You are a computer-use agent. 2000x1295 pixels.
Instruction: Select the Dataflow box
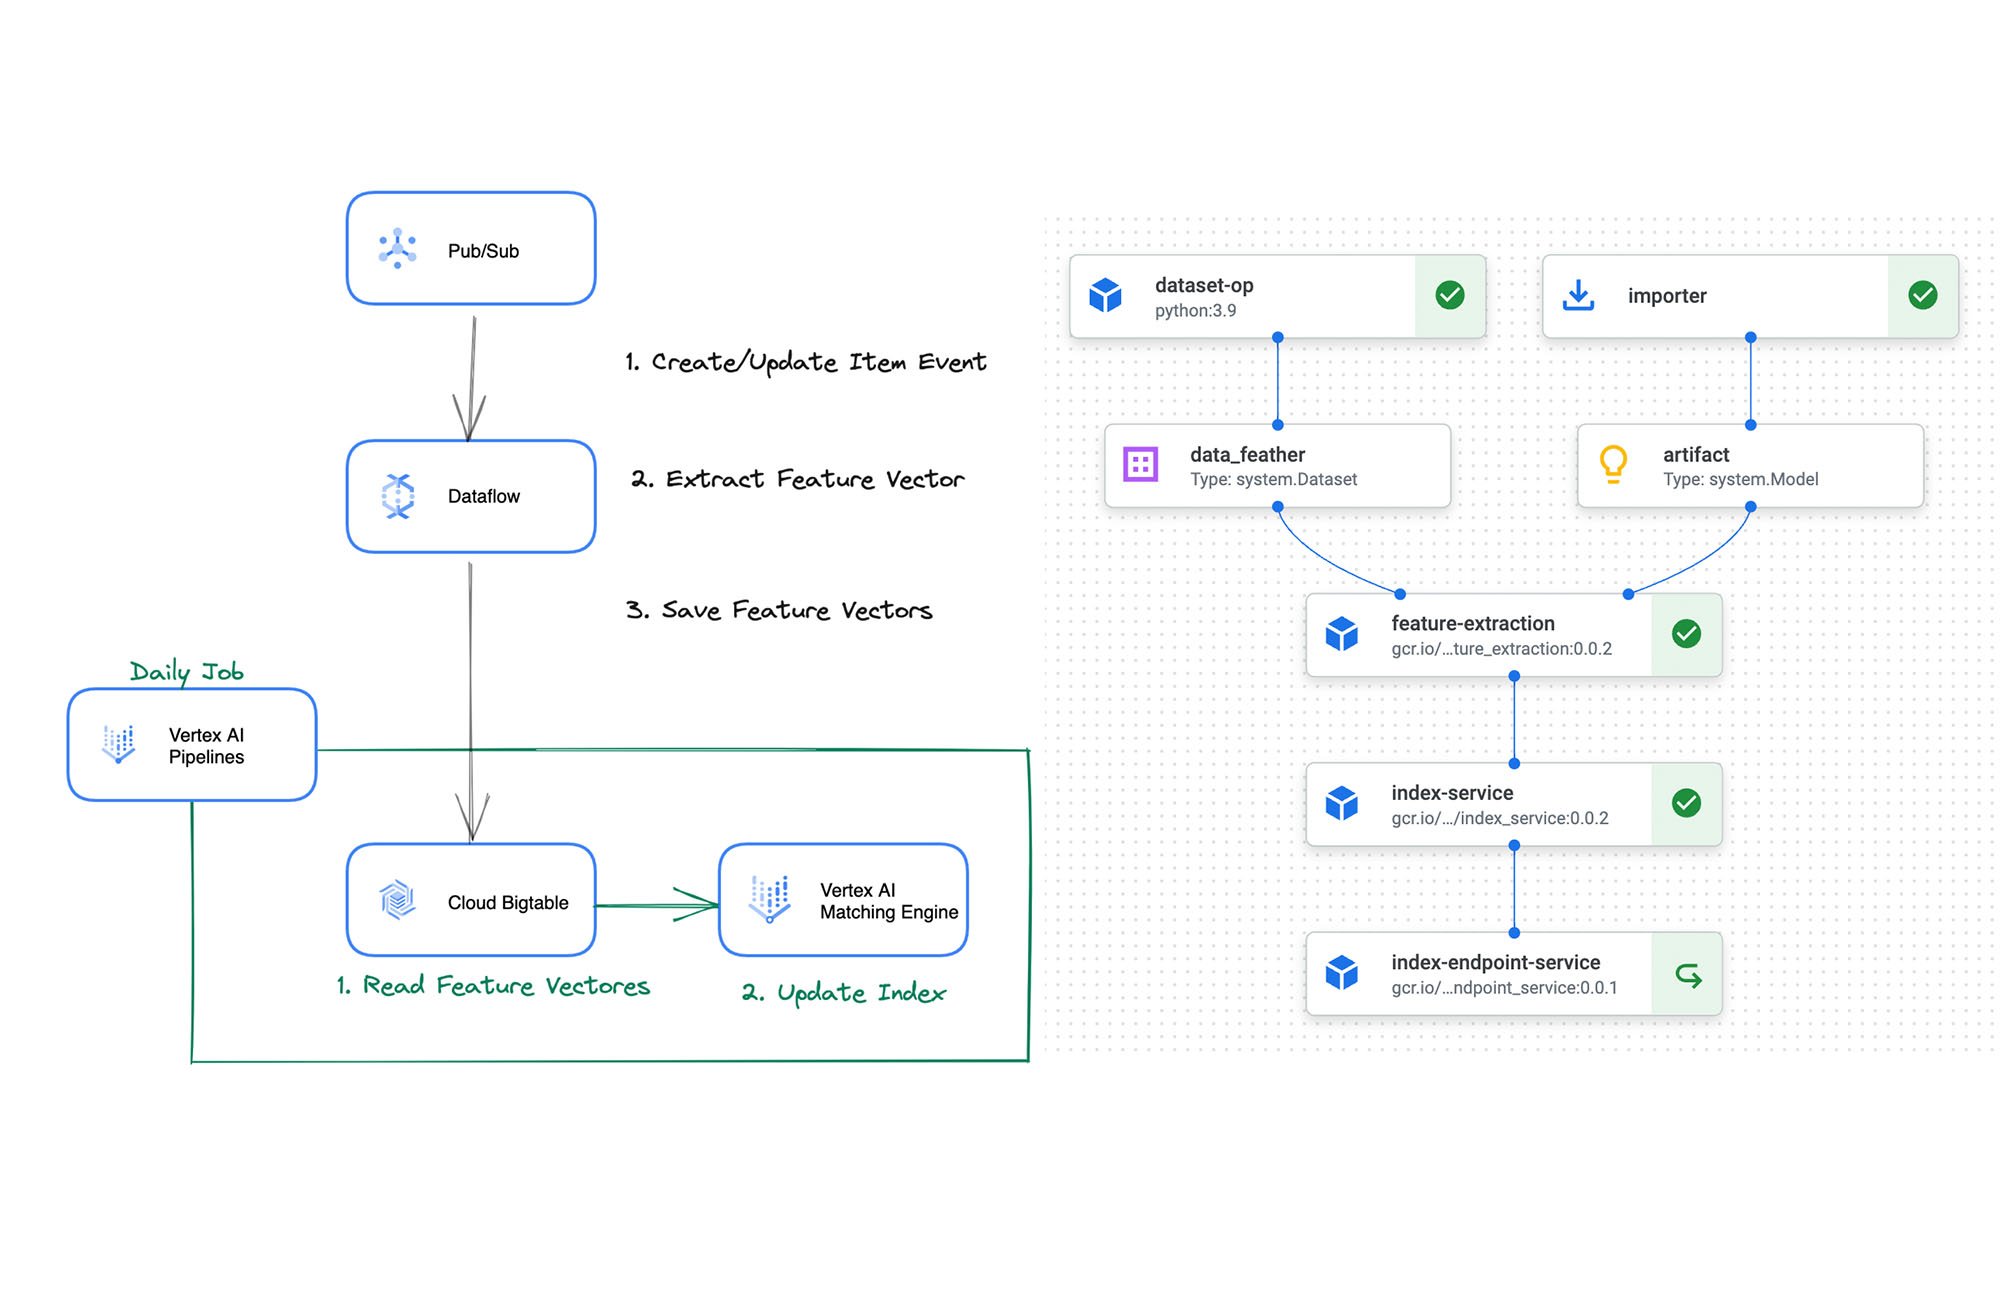471,496
